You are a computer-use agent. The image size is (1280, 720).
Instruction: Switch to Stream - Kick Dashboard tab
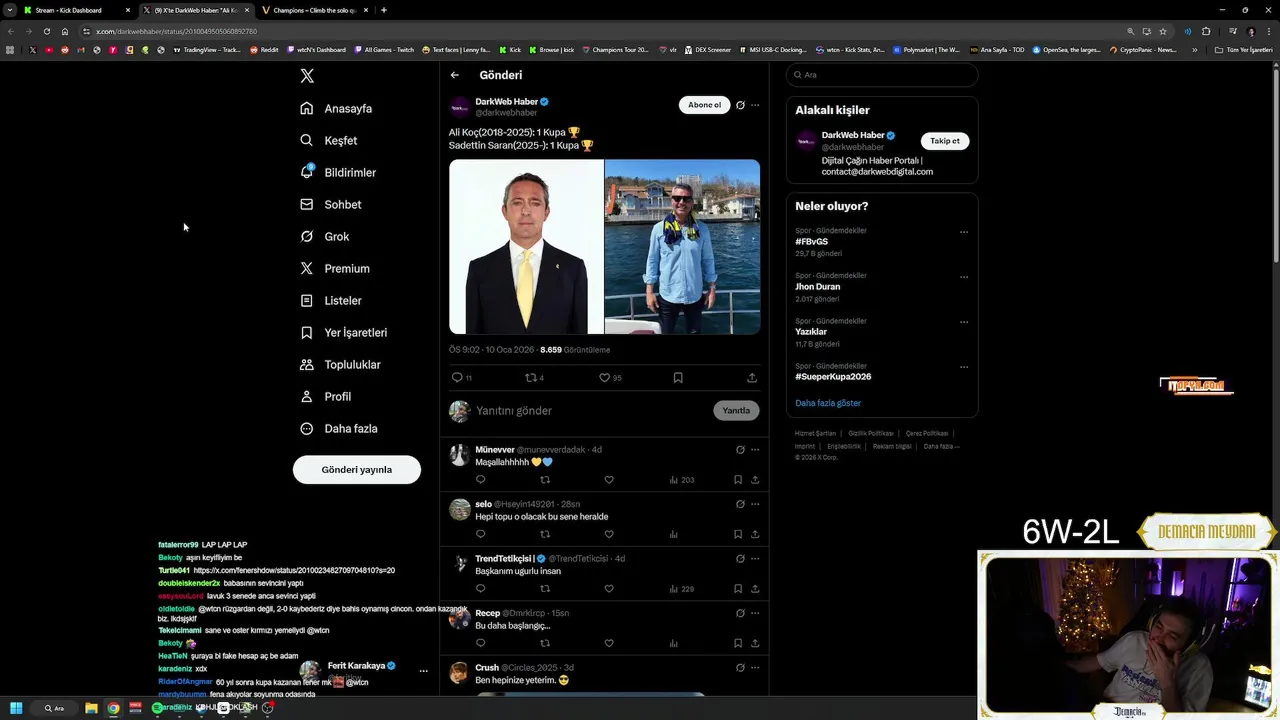point(76,10)
